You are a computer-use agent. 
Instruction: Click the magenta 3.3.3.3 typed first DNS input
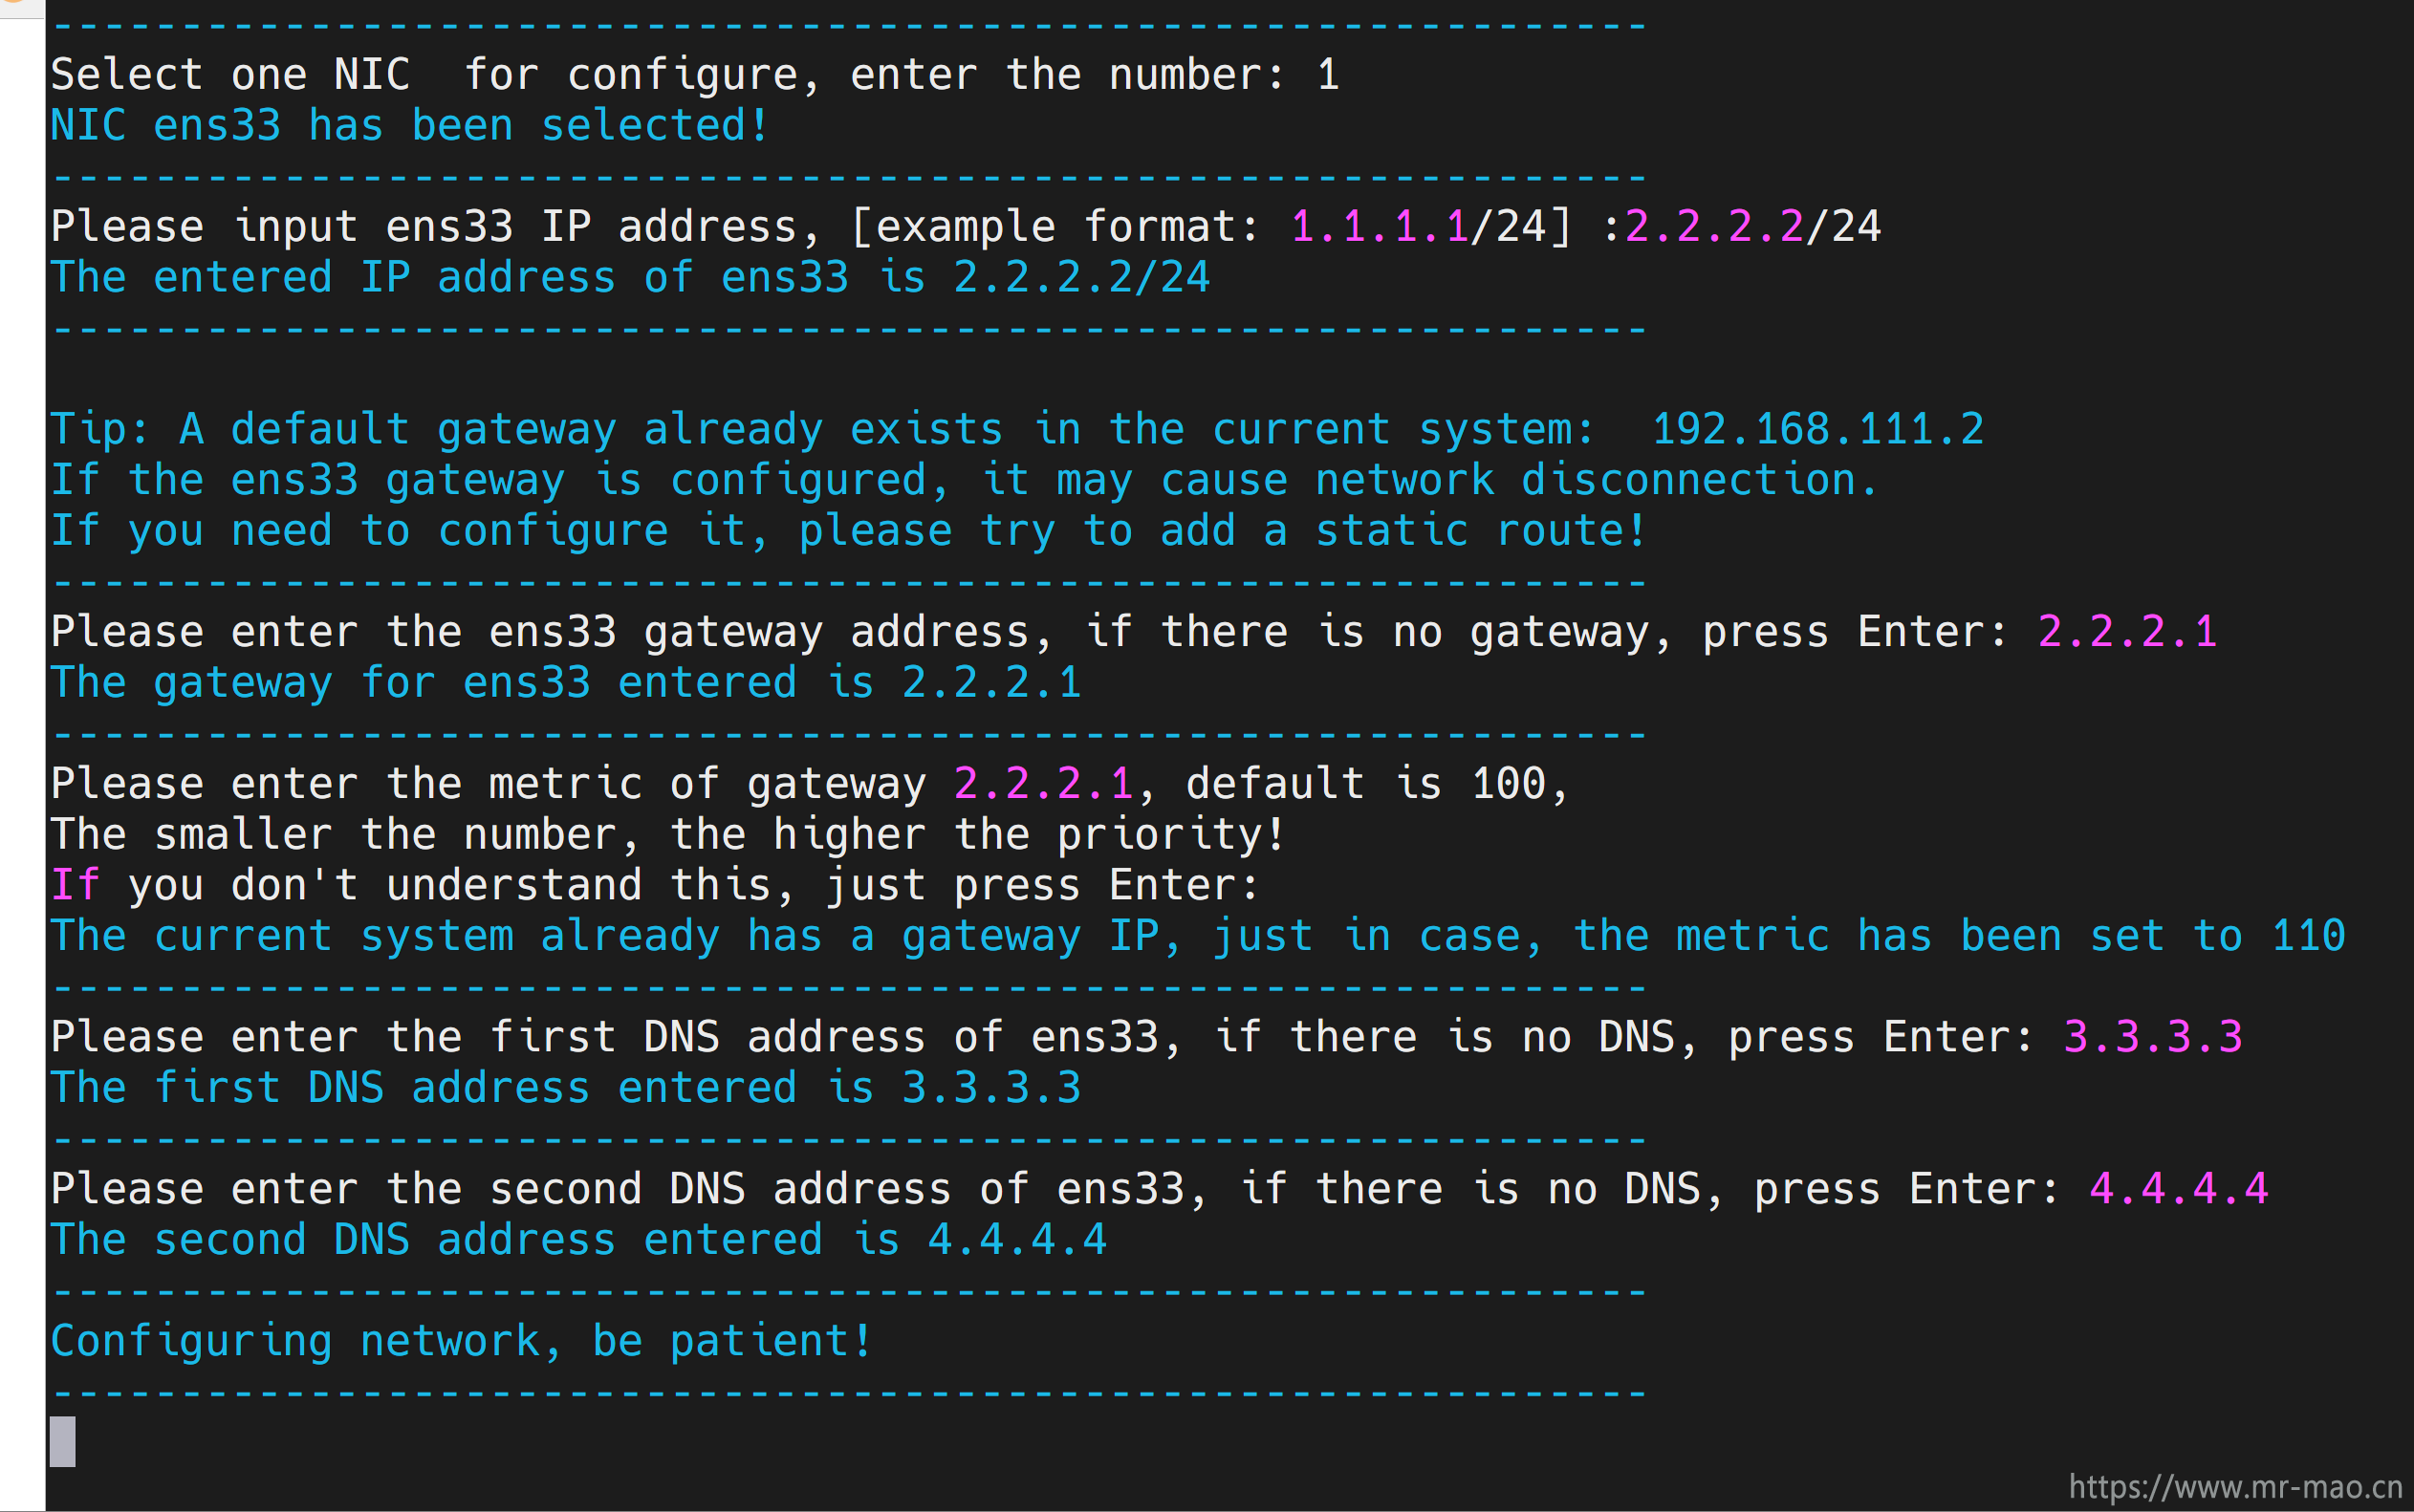[2153, 1037]
